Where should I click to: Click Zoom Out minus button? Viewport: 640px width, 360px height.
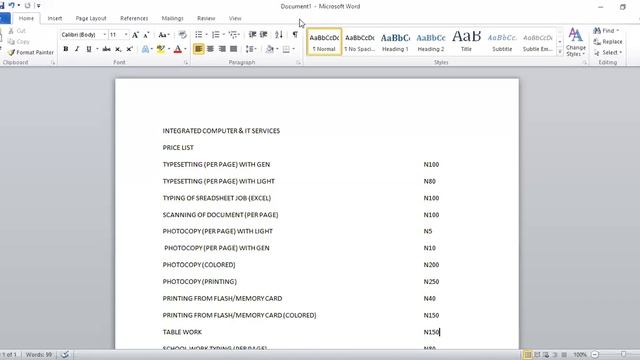pos(595,355)
